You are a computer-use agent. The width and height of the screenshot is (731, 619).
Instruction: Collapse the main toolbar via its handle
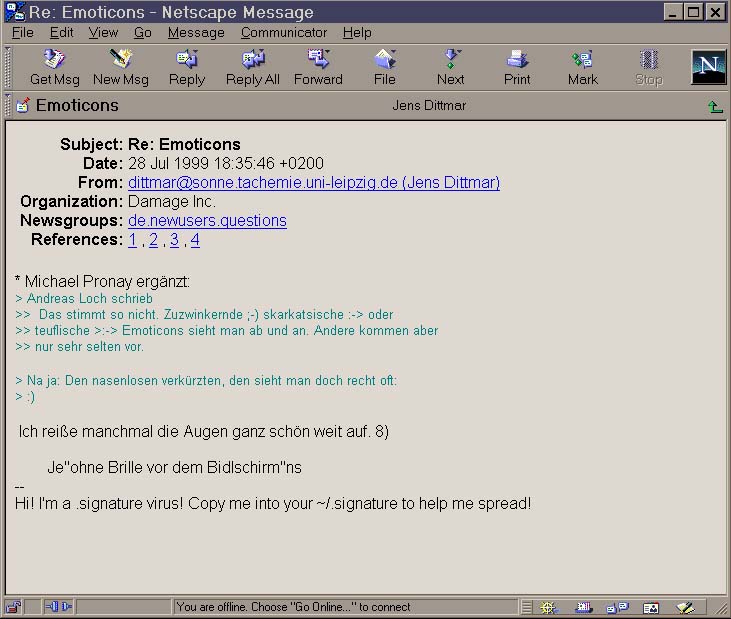click(x=7, y=68)
